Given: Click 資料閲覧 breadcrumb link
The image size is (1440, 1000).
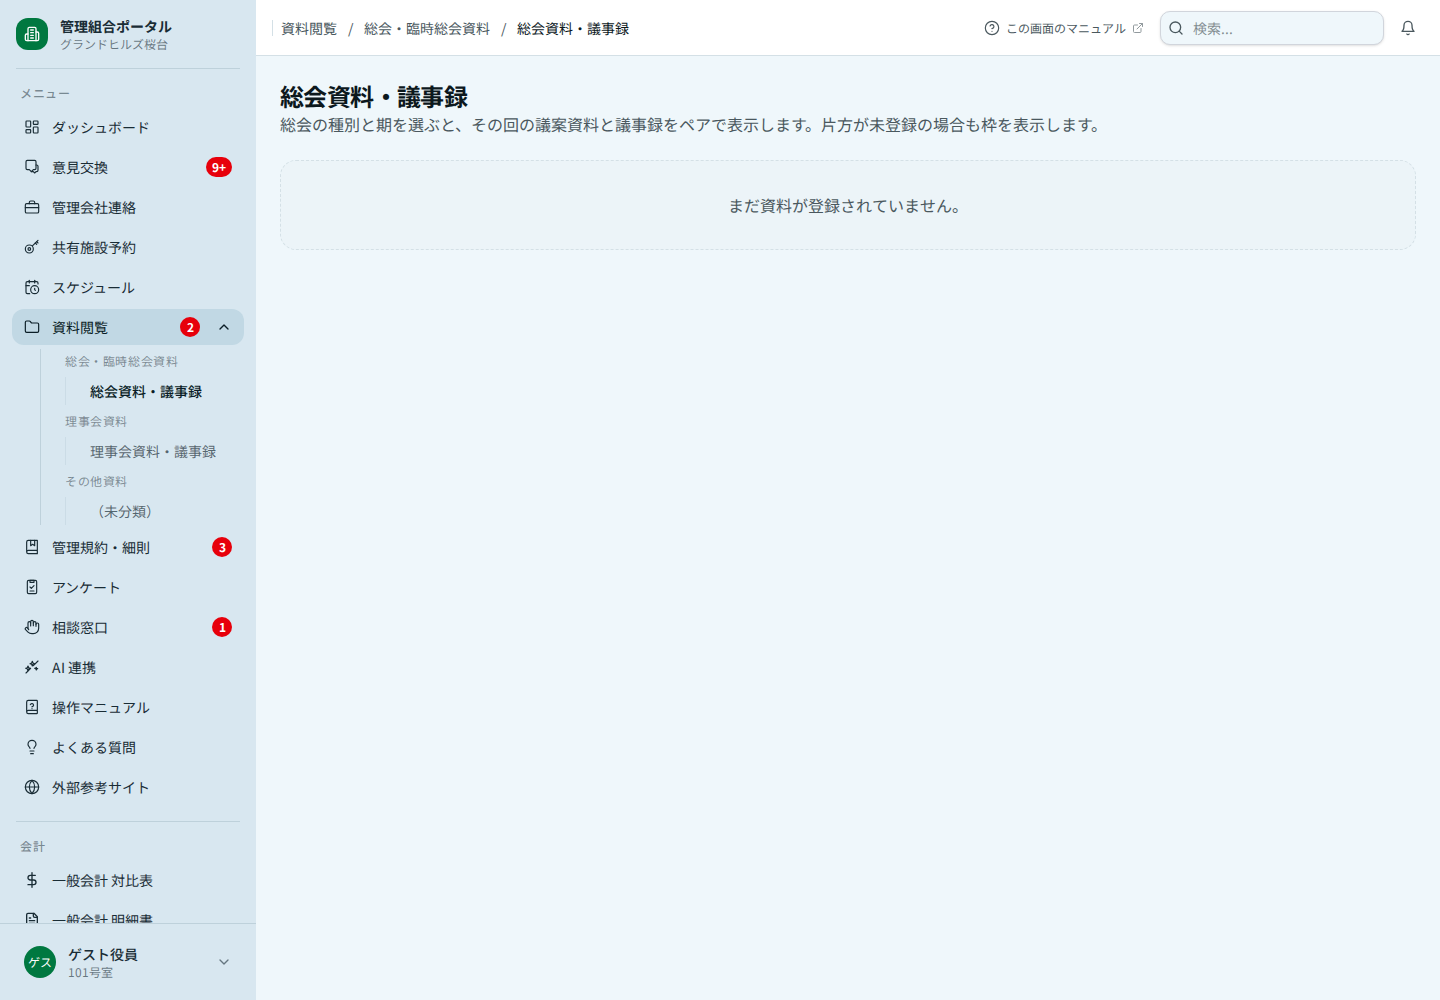Looking at the screenshot, I should pos(309,29).
